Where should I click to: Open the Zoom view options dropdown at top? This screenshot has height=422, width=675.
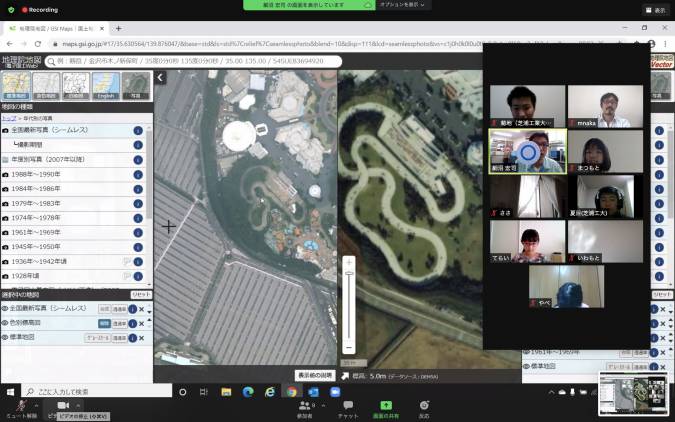[x=402, y=5]
